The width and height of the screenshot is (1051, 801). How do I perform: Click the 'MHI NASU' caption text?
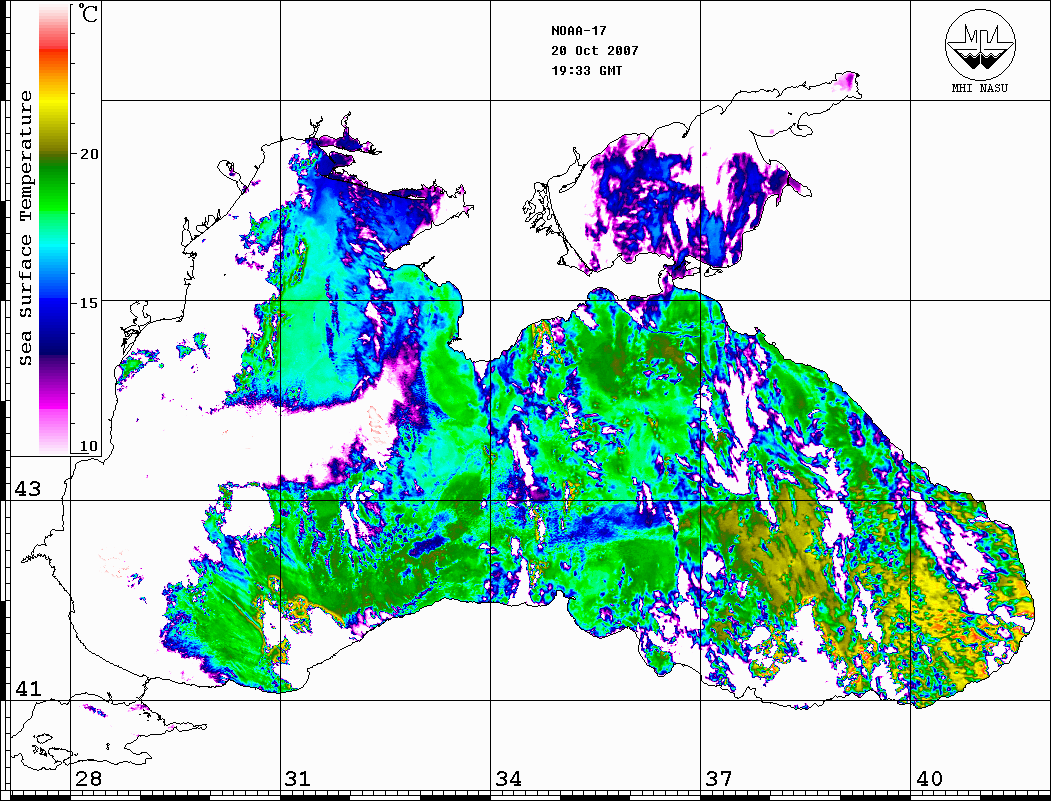coord(979,88)
